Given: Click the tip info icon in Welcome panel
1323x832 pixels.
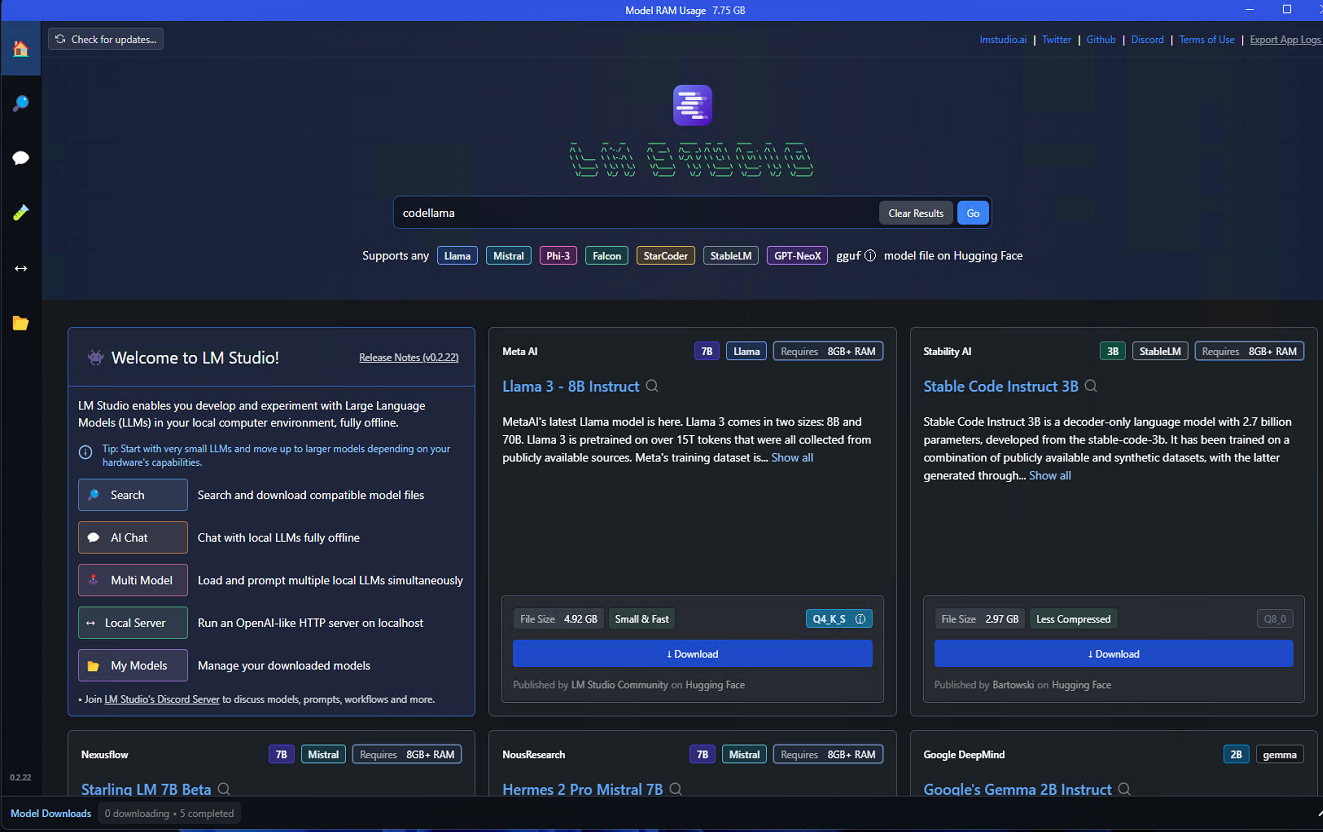Looking at the screenshot, I should pos(86,452).
